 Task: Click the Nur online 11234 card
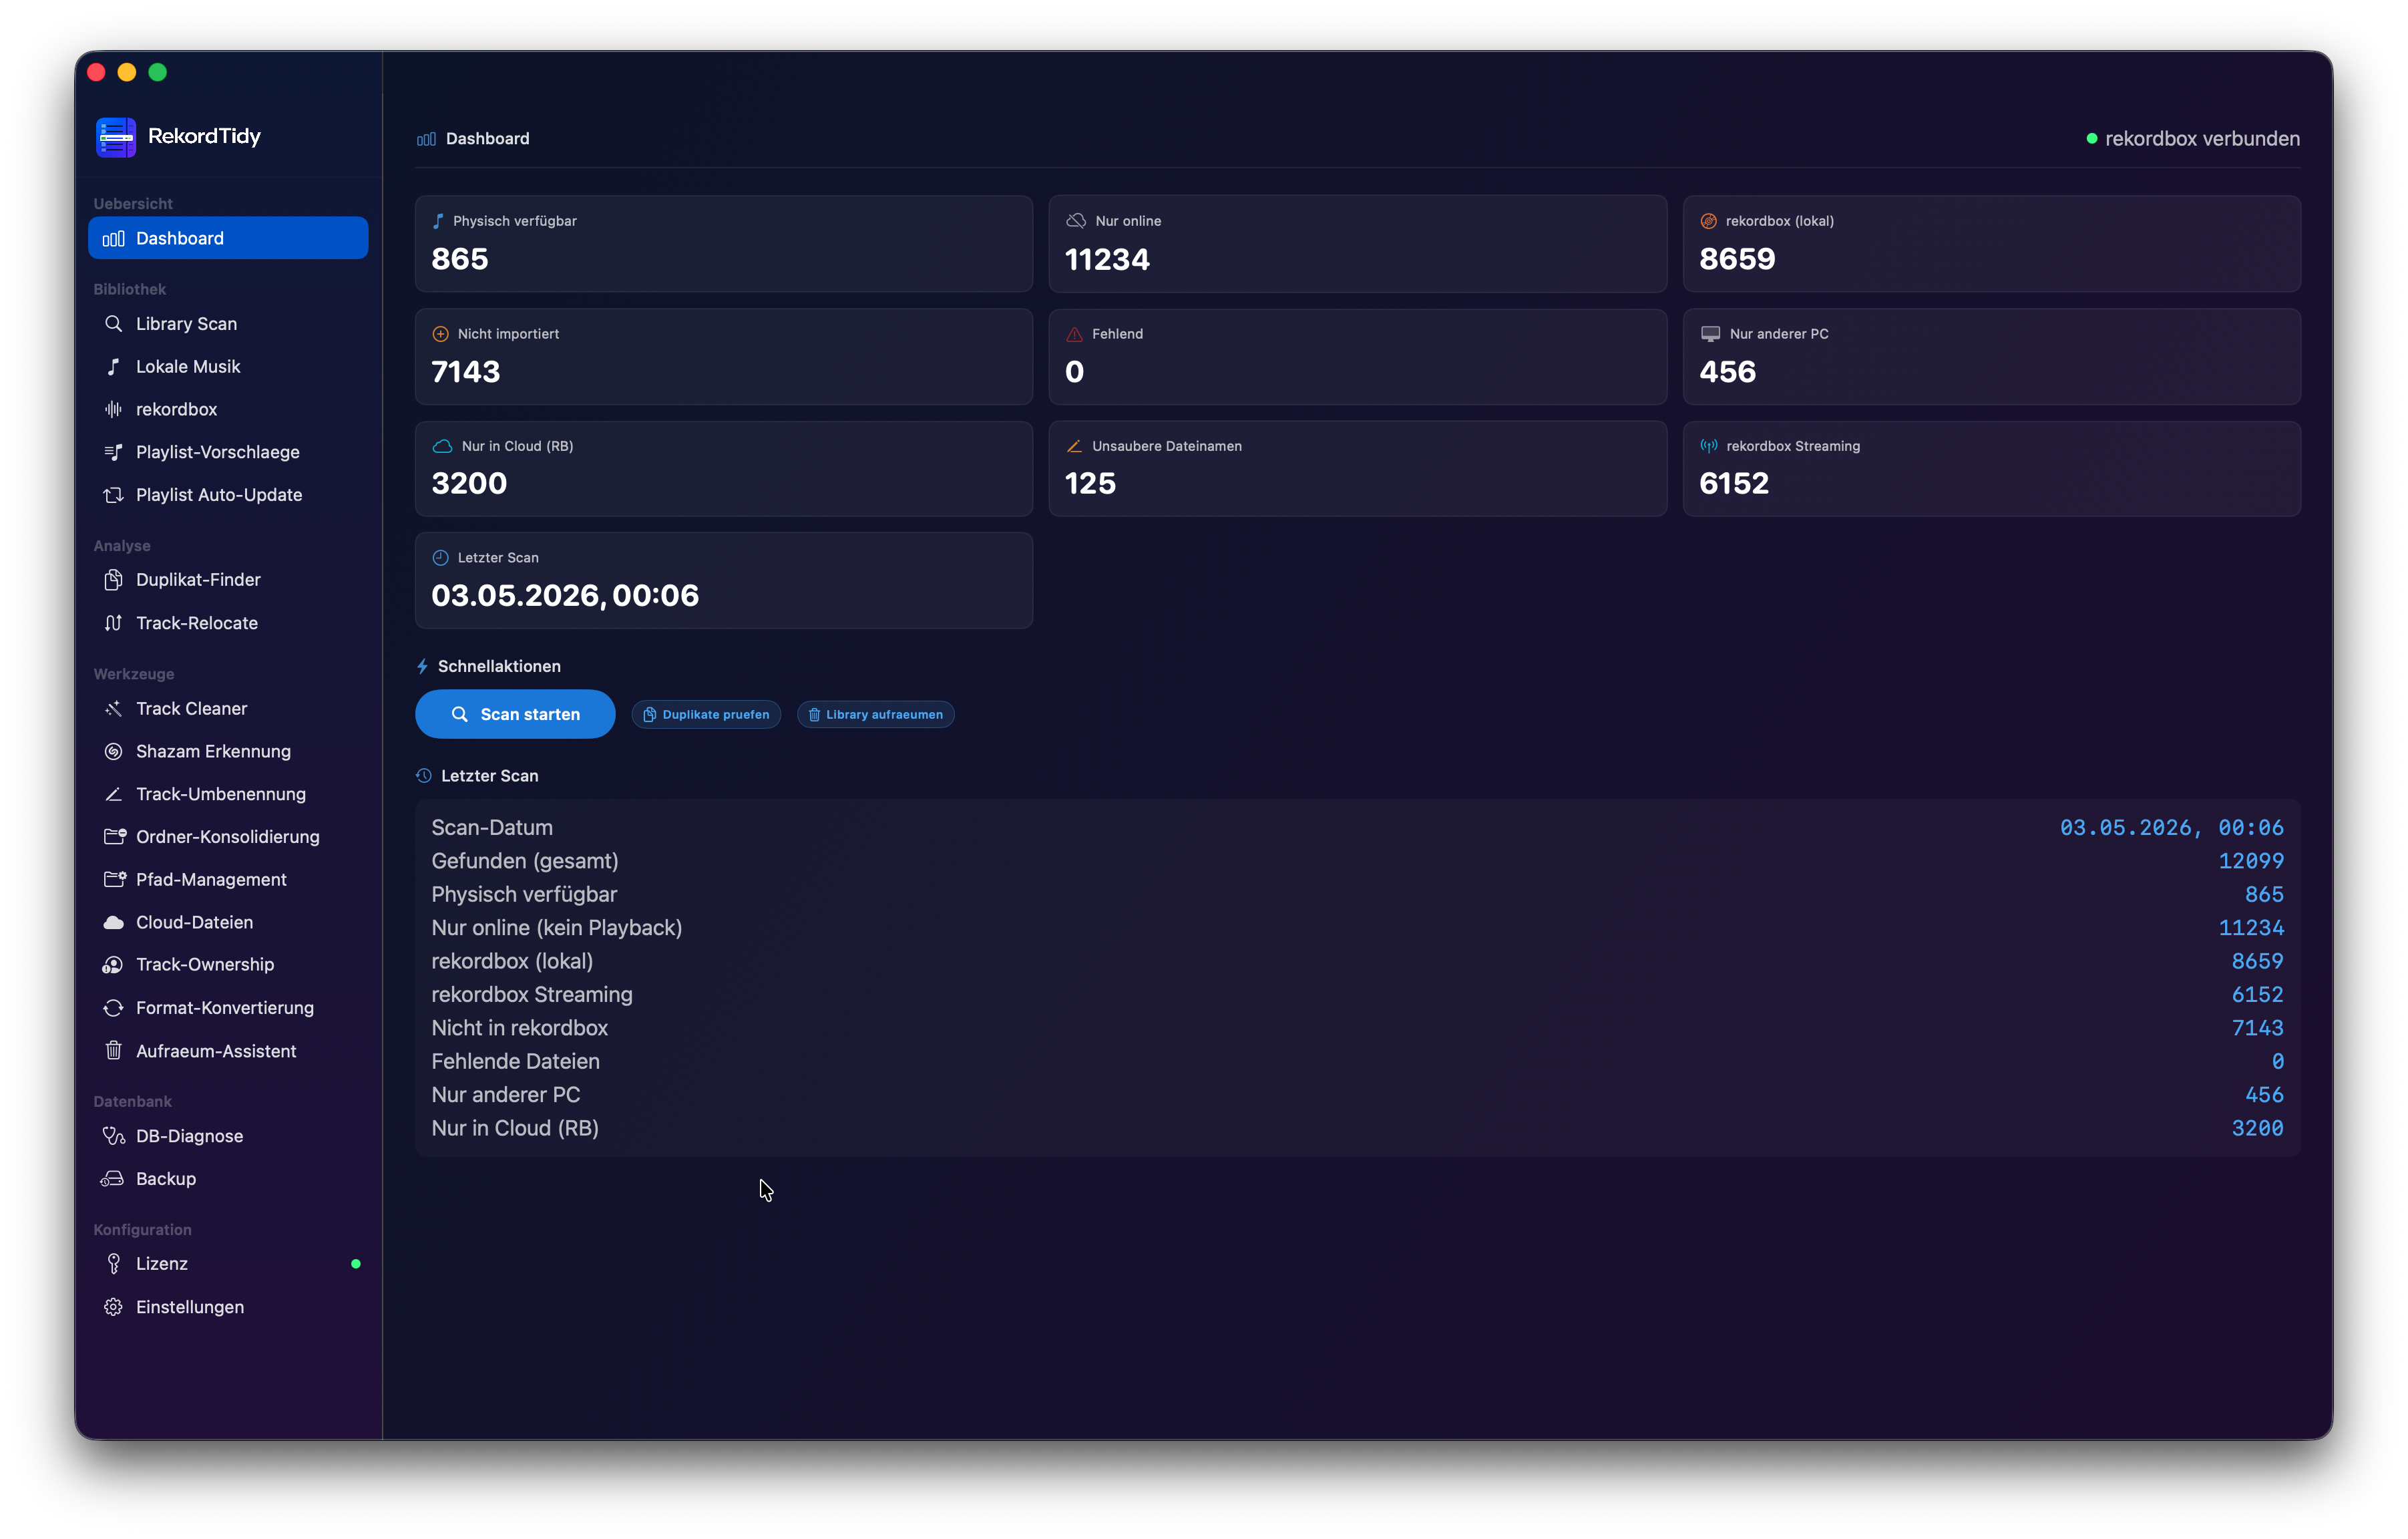[1357, 244]
